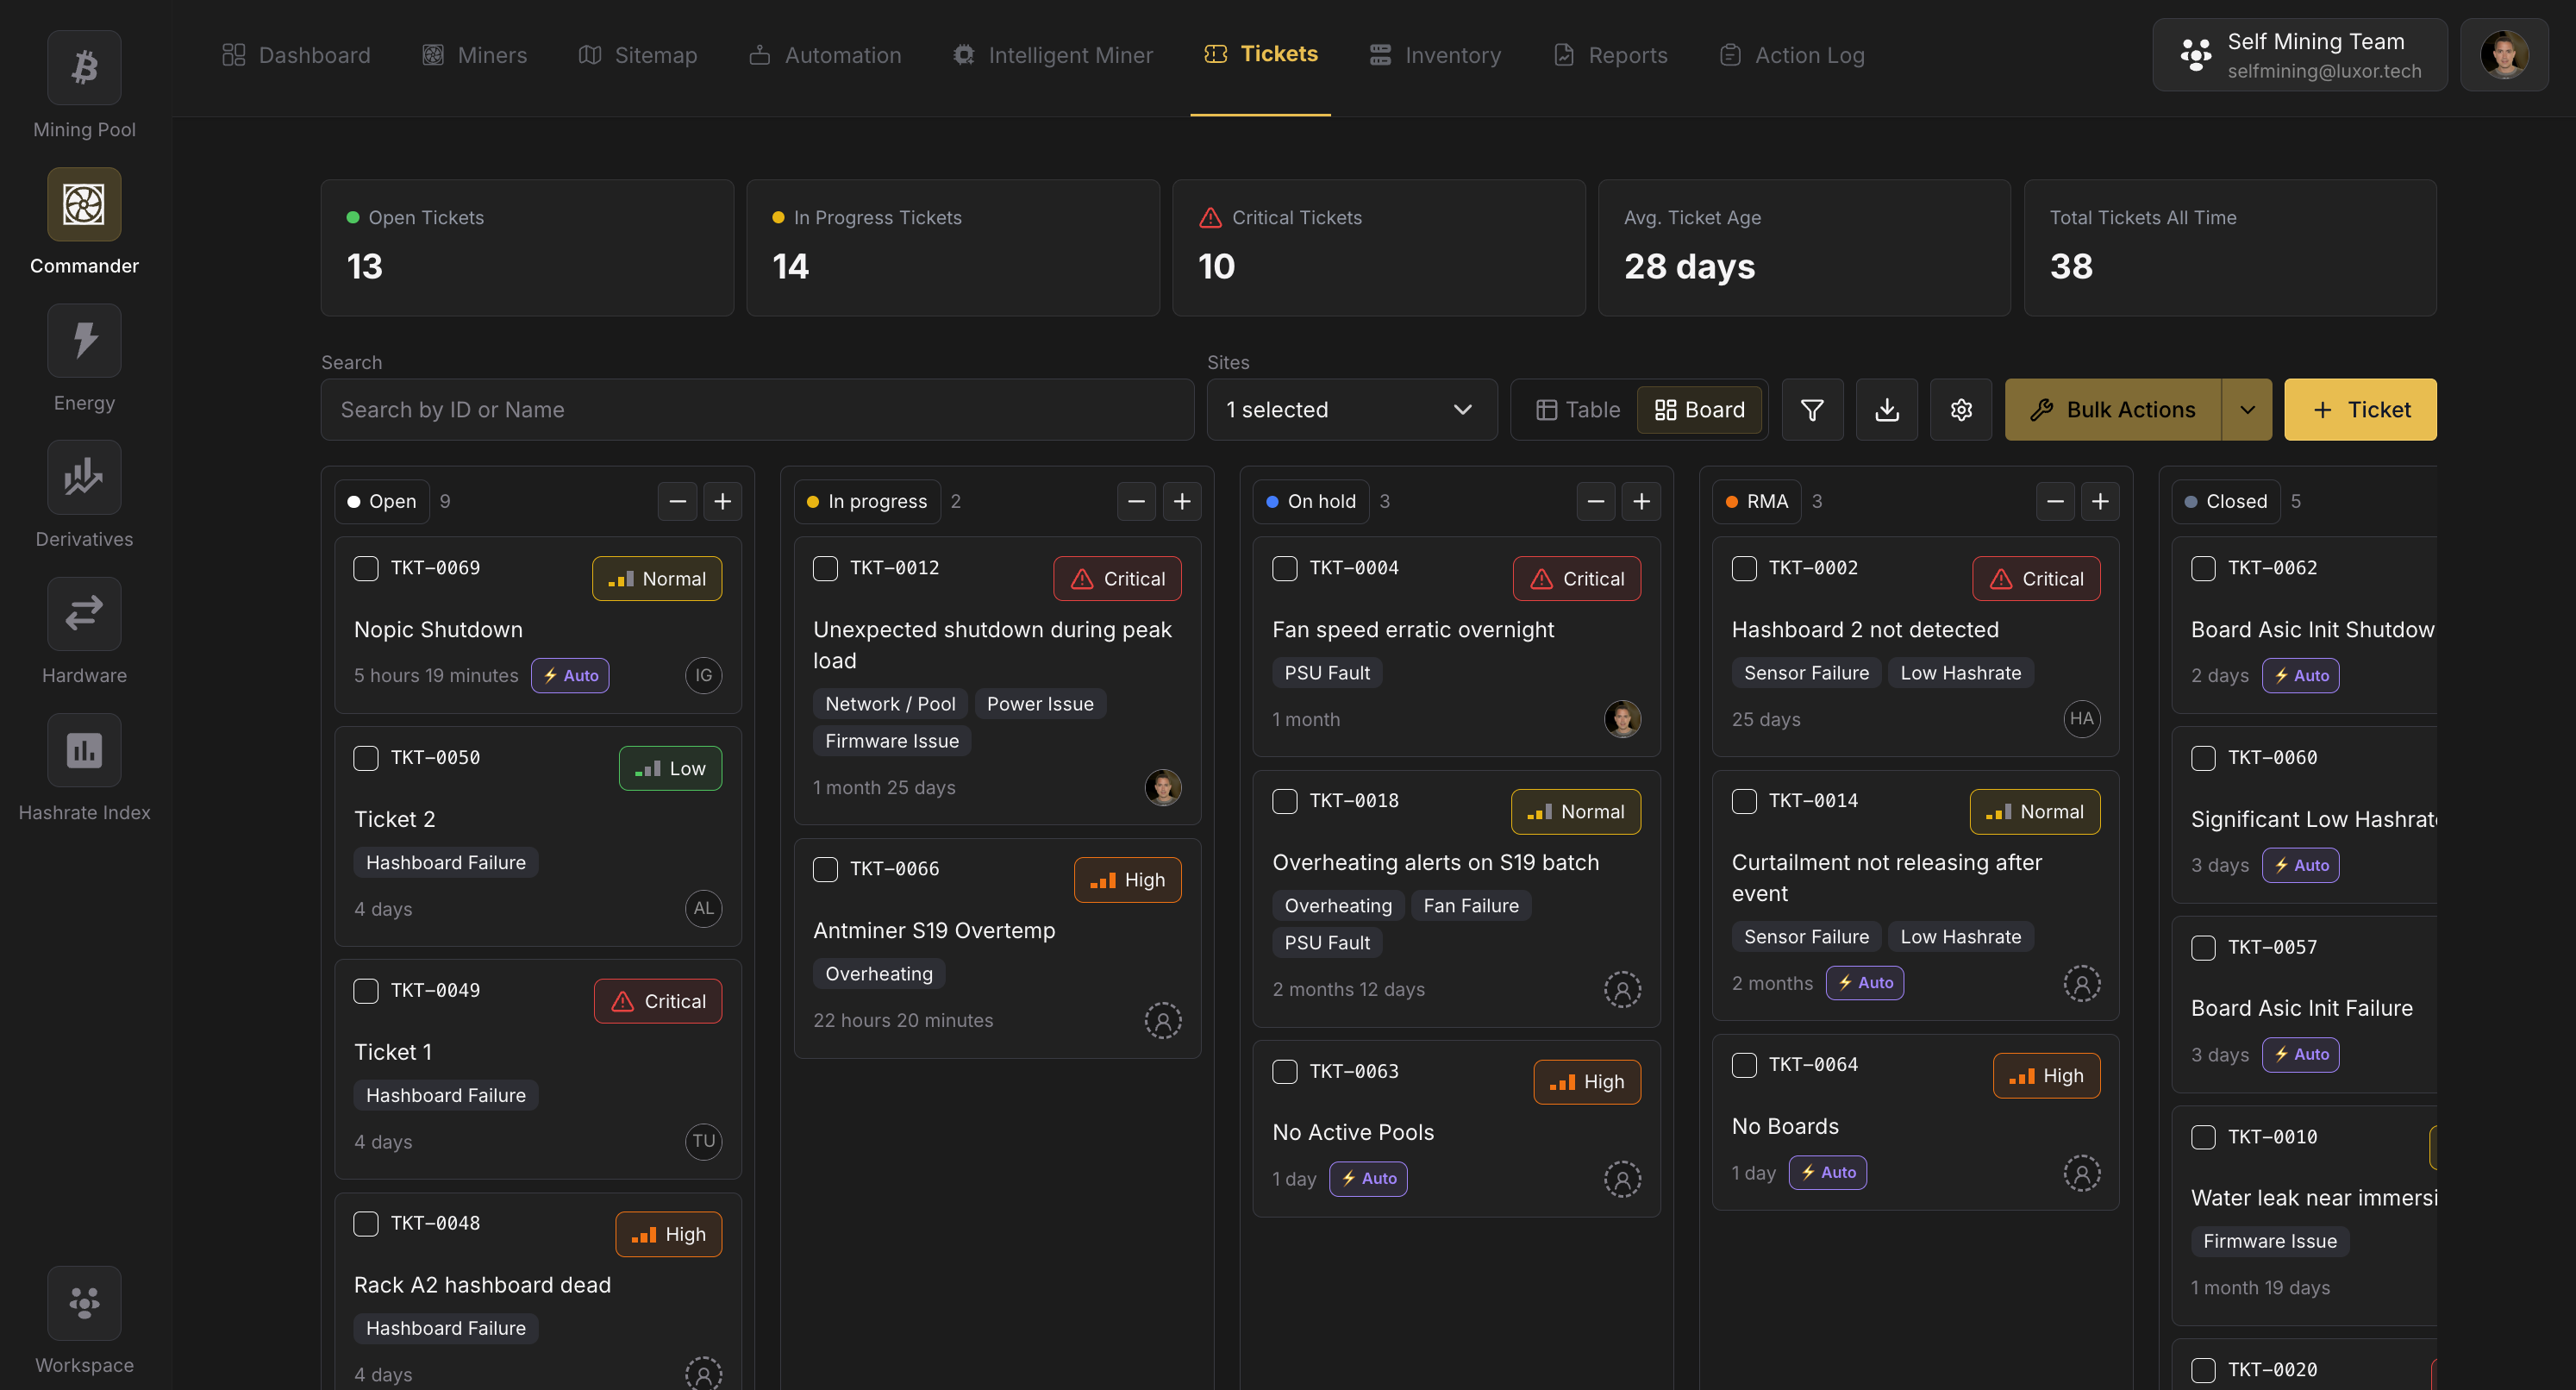This screenshot has width=2576, height=1390.
Task: Click the 'Network / Pool' tag
Action: [x=890, y=704]
